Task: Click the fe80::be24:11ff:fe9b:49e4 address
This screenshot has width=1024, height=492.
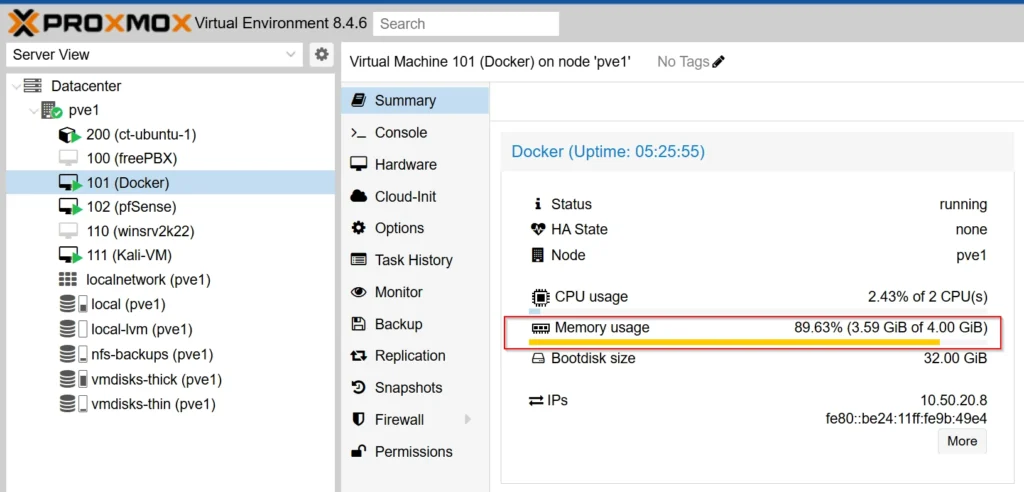Action: click(x=906, y=418)
